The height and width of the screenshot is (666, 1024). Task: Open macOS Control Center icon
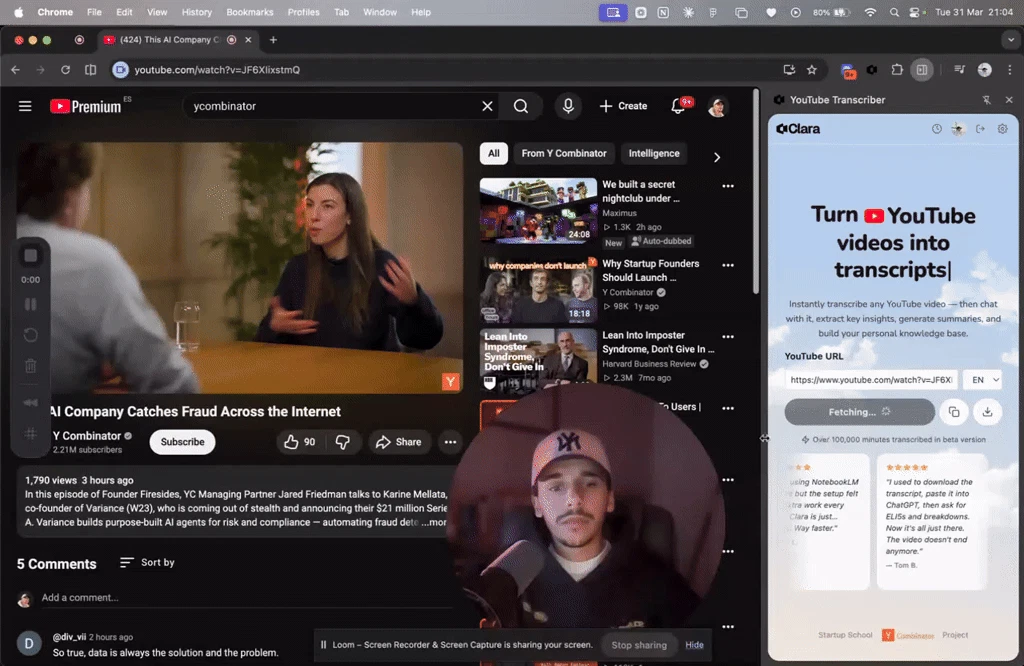916,12
